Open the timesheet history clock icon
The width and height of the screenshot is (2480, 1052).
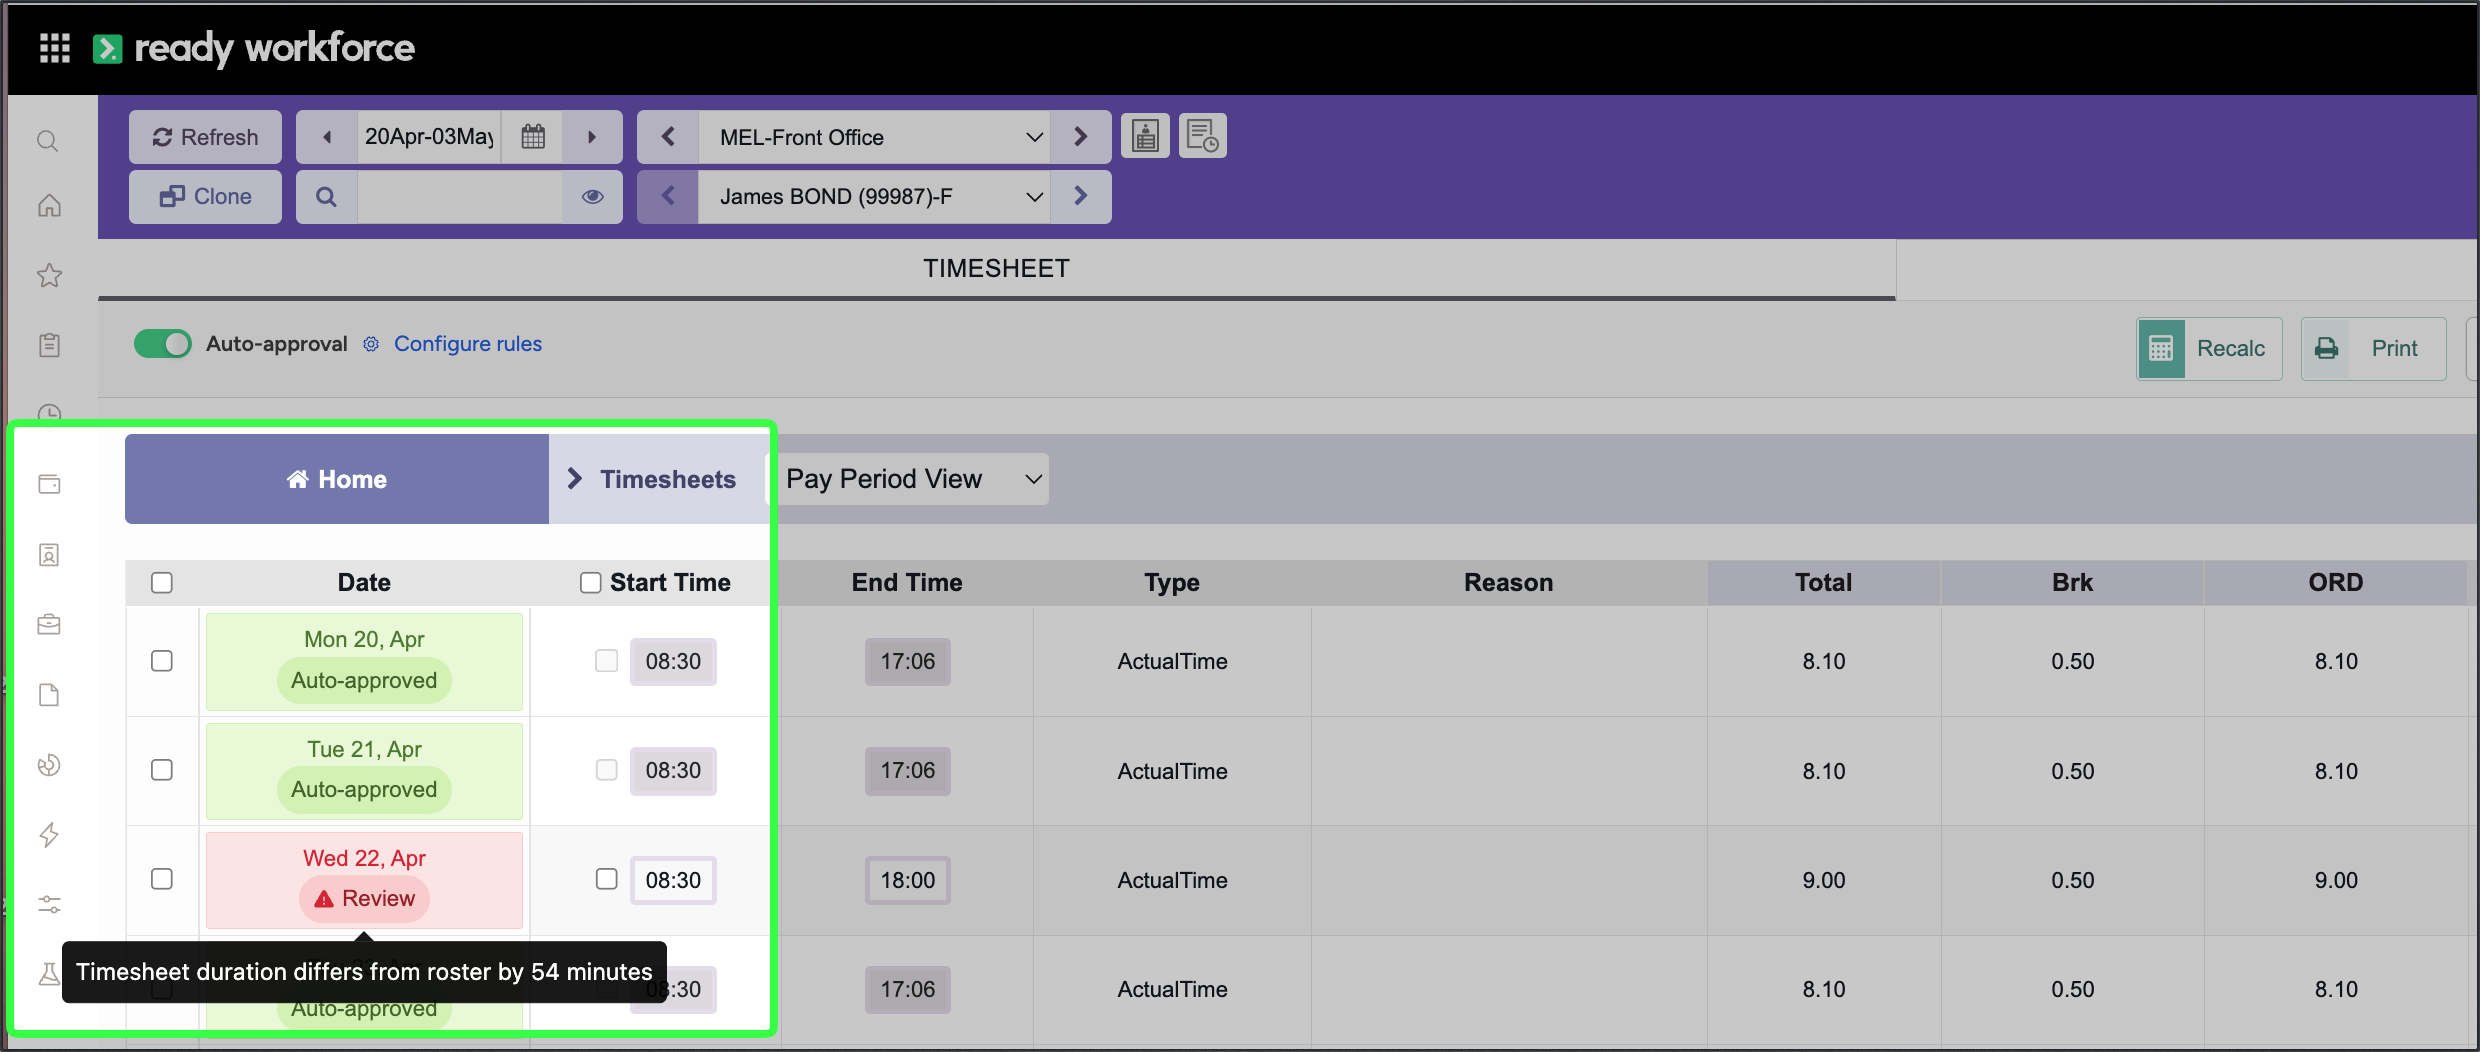(1203, 136)
